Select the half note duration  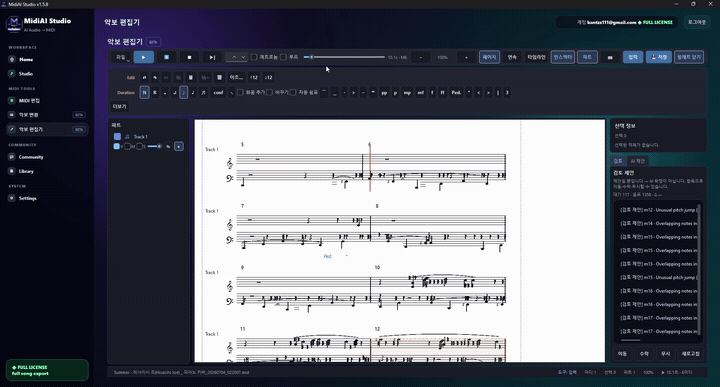174,92
